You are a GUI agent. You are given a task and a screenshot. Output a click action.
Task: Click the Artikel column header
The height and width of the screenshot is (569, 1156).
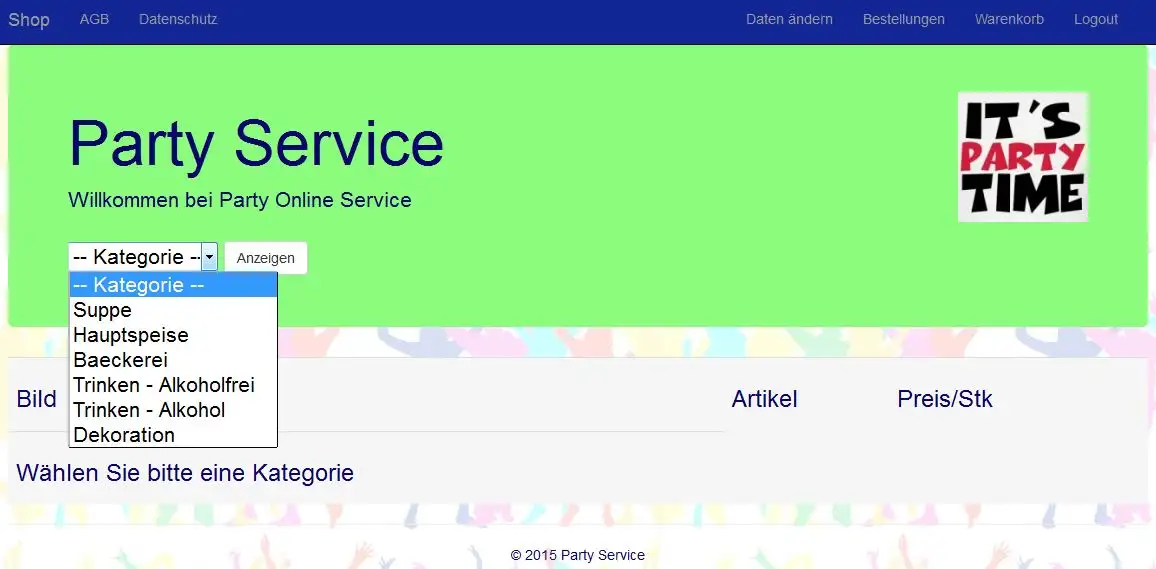point(765,399)
